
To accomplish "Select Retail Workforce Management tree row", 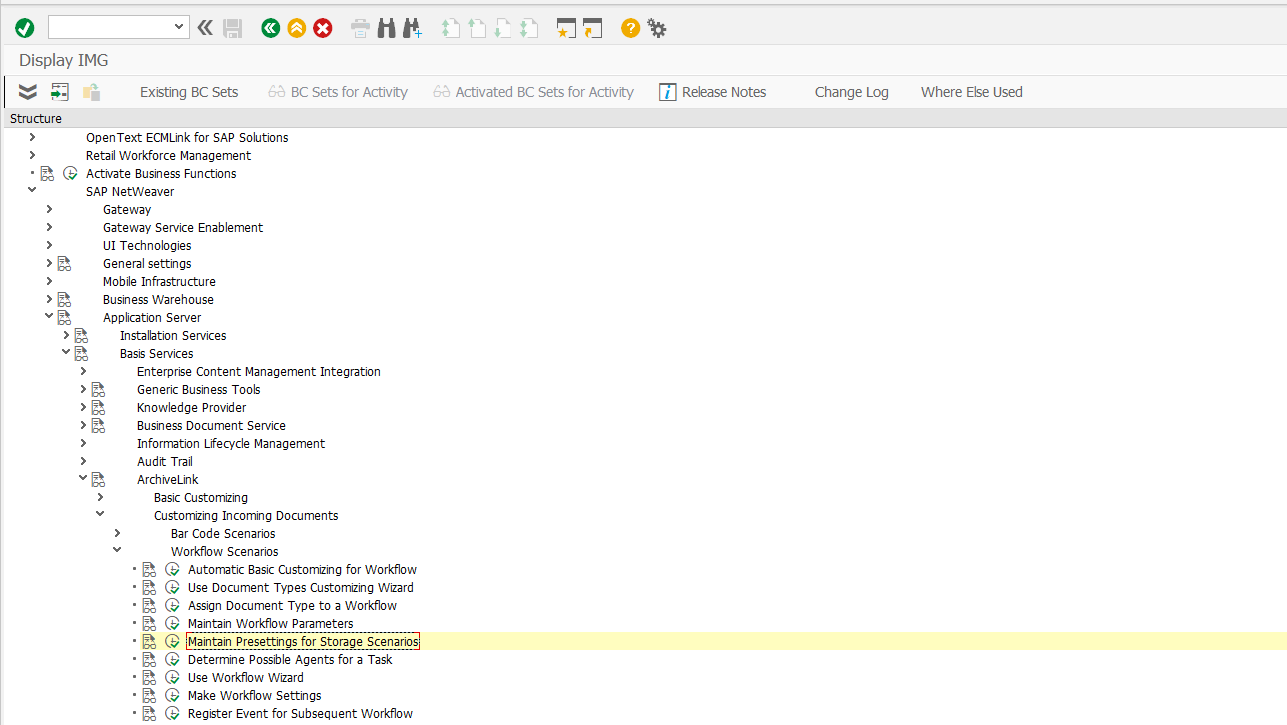I will [x=168, y=156].
